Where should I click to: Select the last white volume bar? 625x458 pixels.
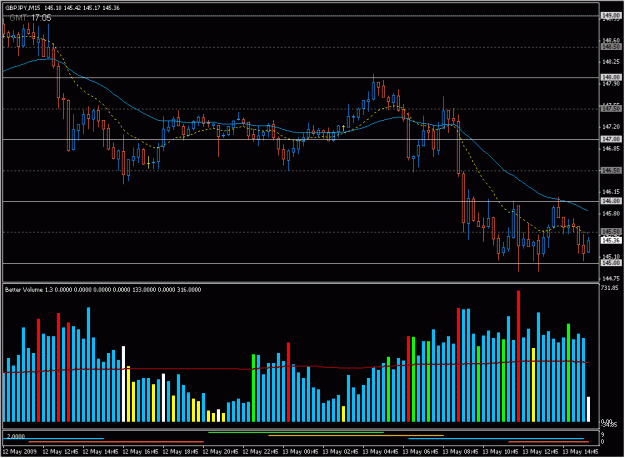tap(588, 409)
